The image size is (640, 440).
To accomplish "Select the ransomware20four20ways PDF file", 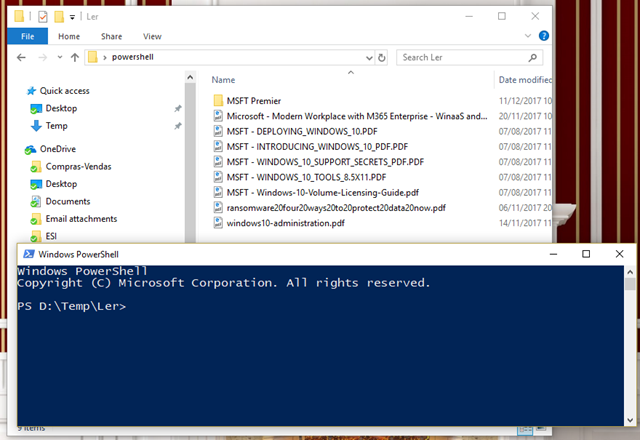I will 336,208.
